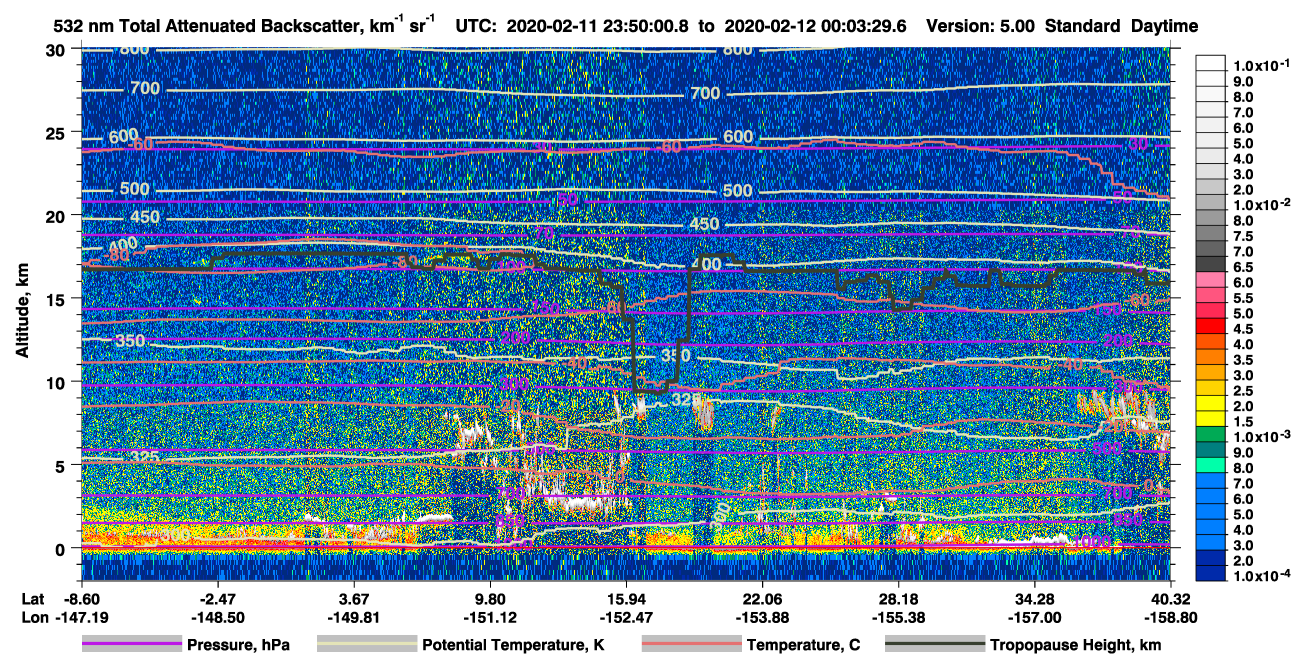Click the latitude value 22.06
Image resolution: width=1300 pixels, height=667 pixels.
[x=762, y=598]
